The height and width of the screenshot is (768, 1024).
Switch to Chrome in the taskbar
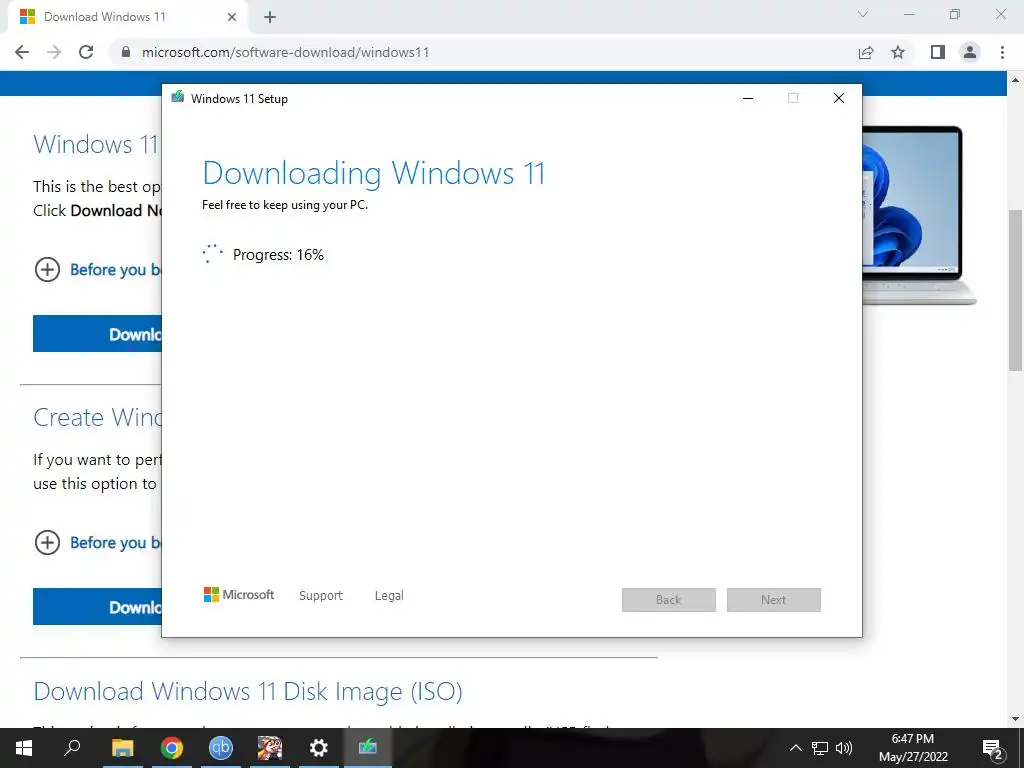[172, 748]
